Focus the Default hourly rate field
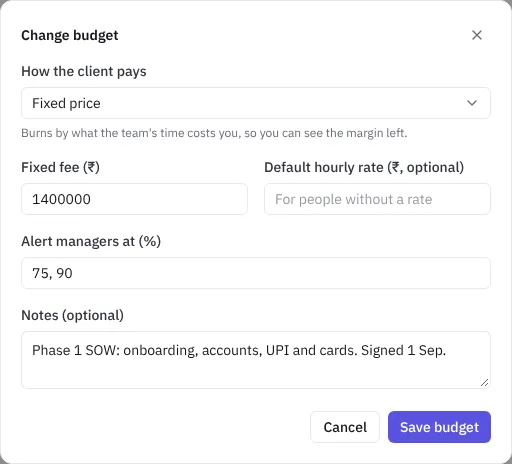512x464 pixels. (377, 199)
